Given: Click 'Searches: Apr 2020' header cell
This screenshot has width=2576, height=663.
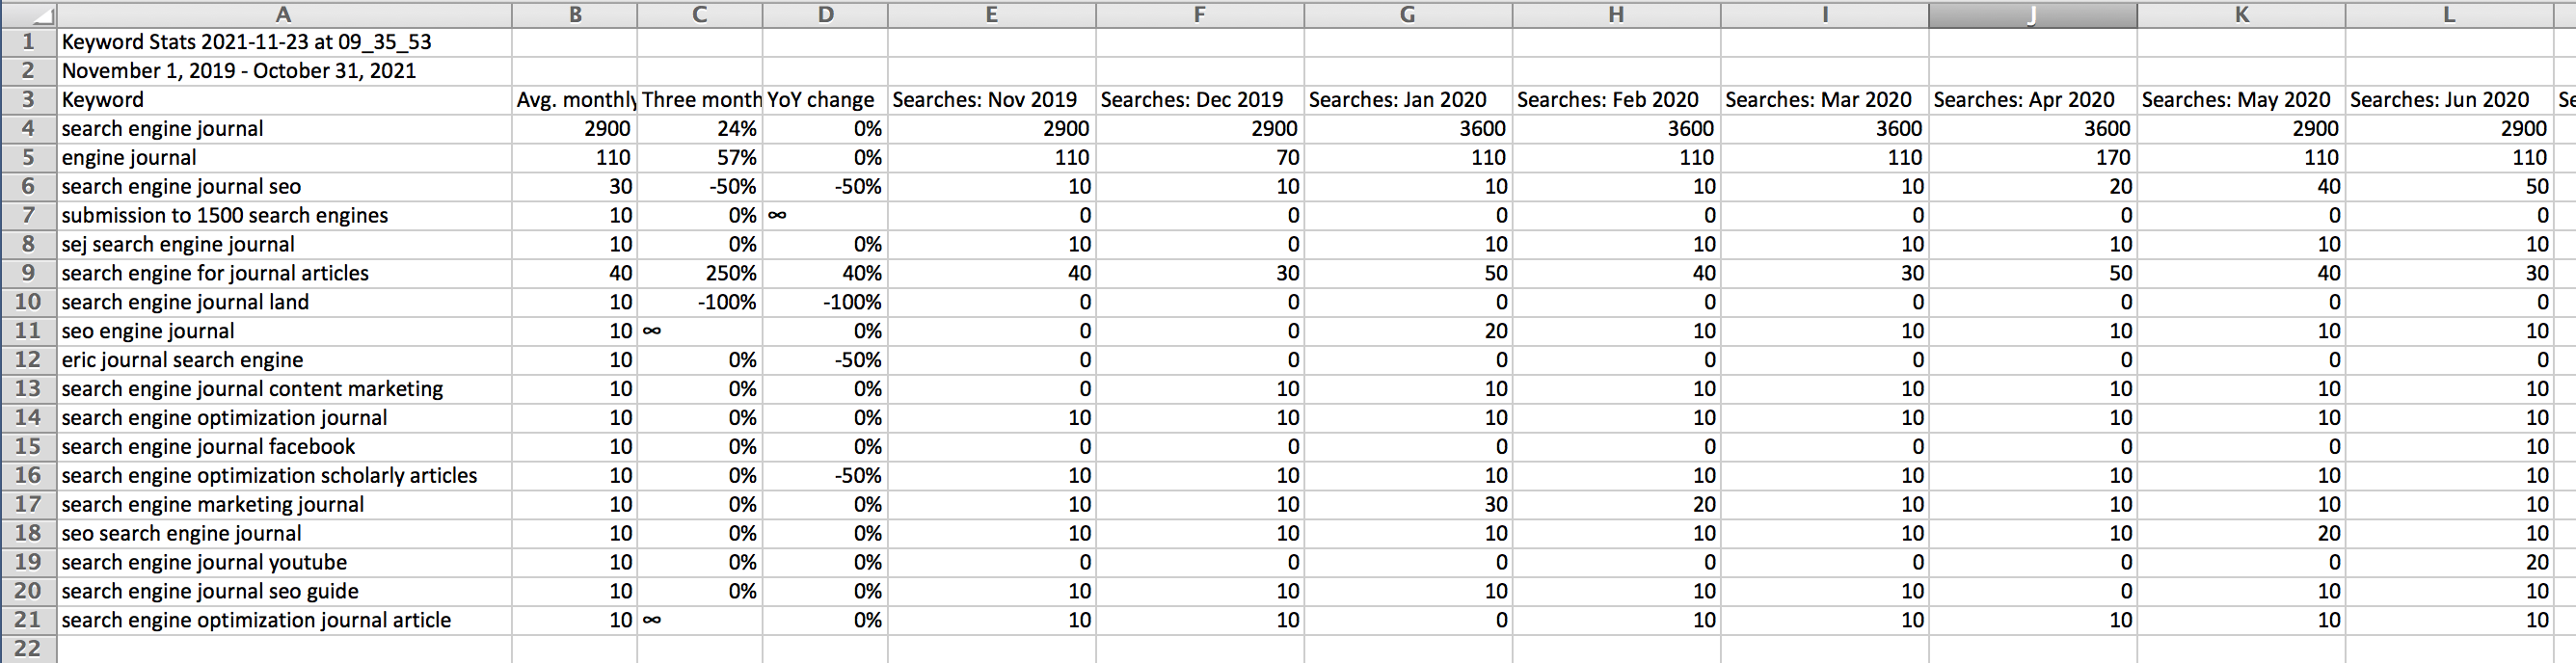Looking at the screenshot, I should (2033, 100).
